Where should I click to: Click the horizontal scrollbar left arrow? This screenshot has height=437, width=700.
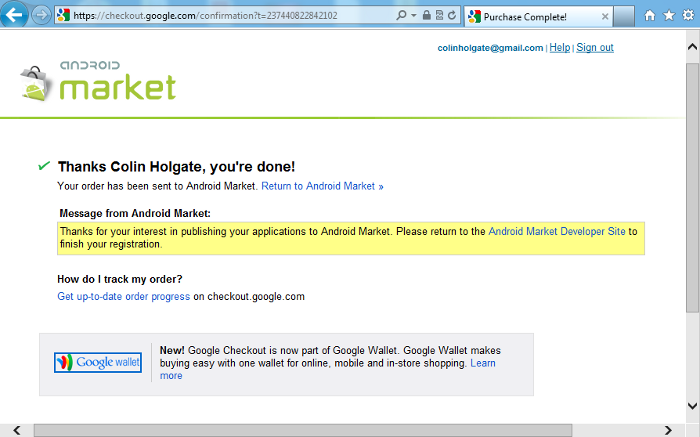pos(17,430)
